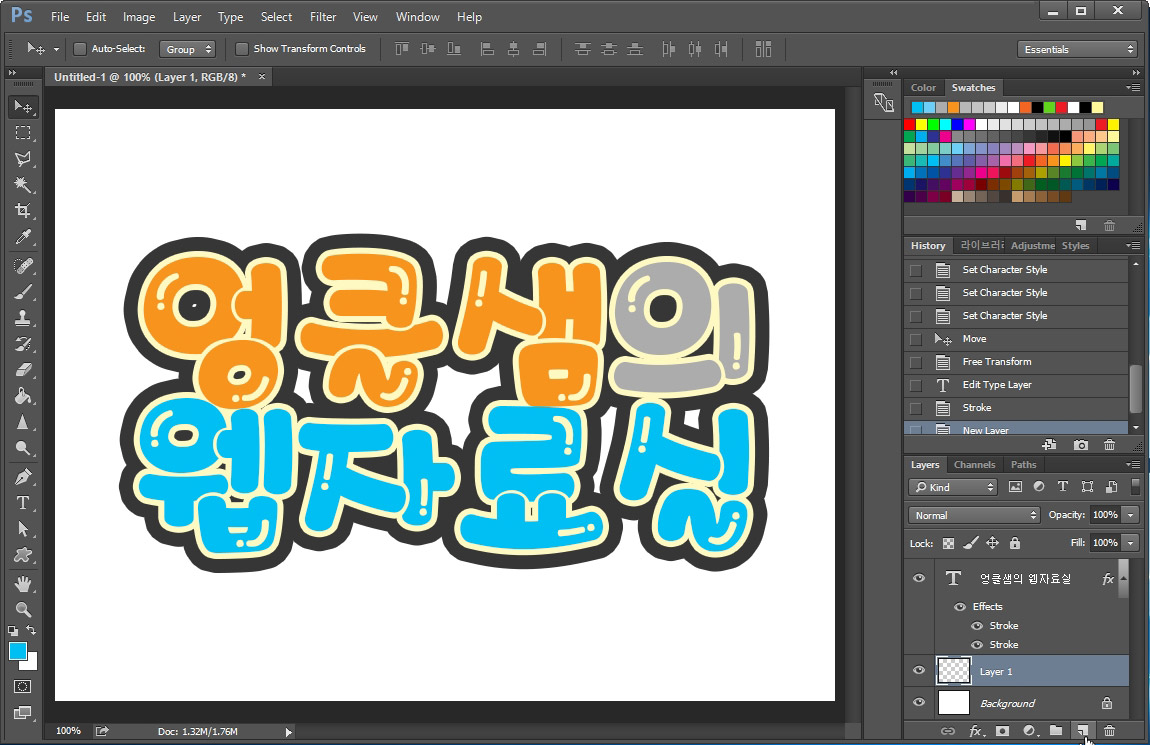The width and height of the screenshot is (1150, 745).
Task: Select the Brush tool
Action: (x=23, y=292)
